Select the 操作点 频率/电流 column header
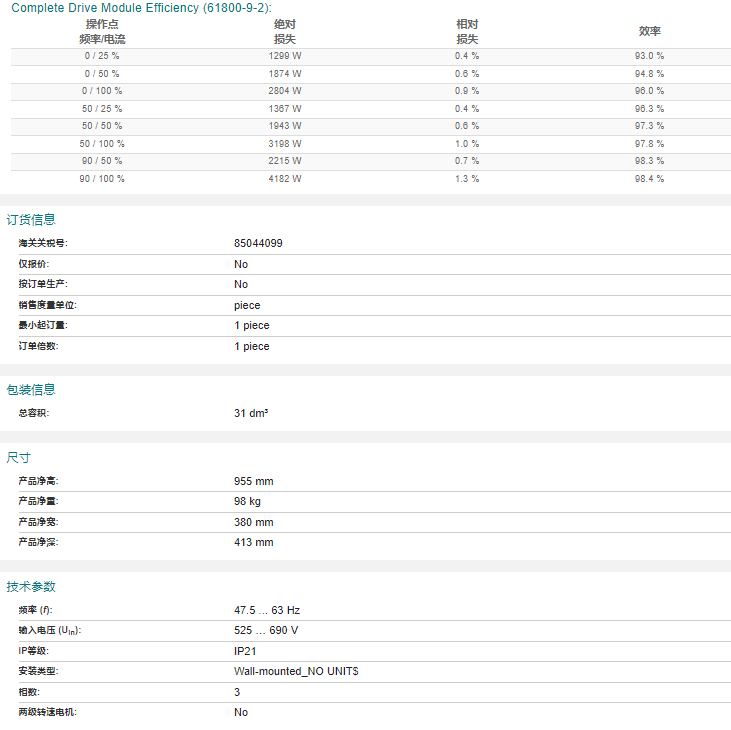Screen dimensions: 731x730 [102, 31]
